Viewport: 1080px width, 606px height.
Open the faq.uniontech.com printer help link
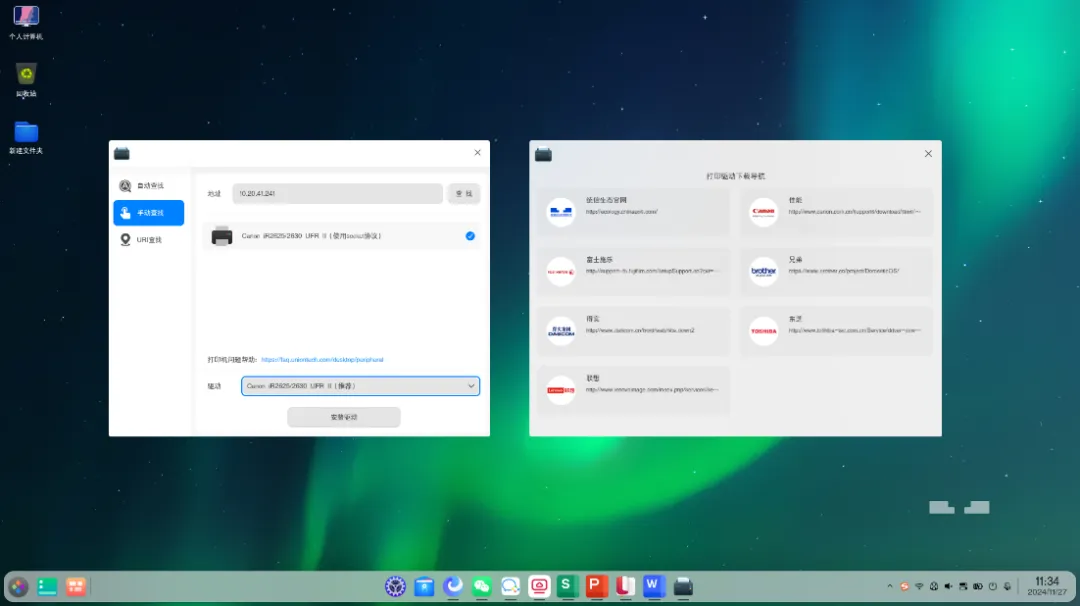[x=322, y=359]
